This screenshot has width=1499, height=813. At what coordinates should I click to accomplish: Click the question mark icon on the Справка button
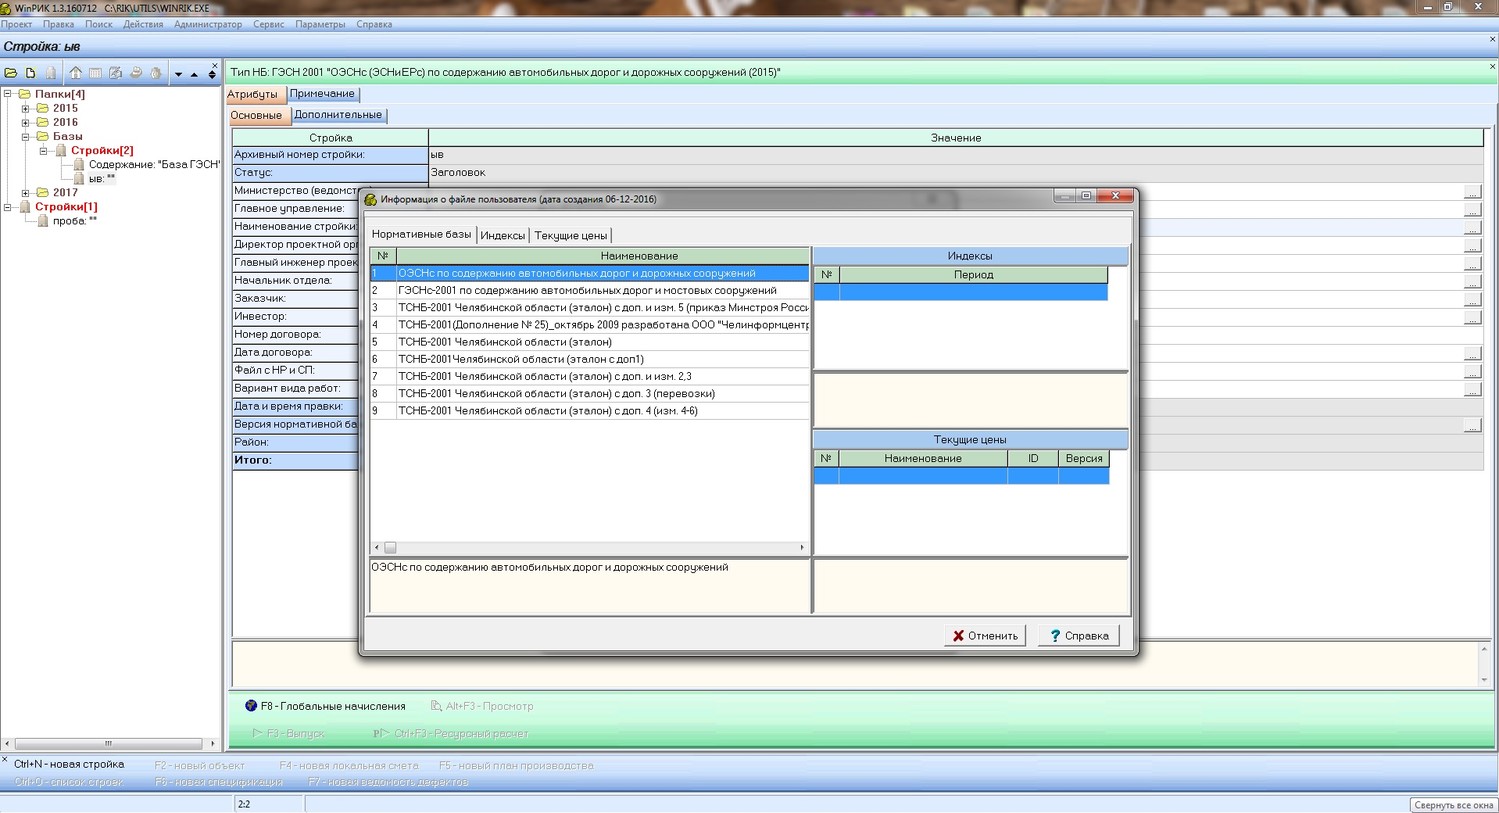(x=1055, y=636)
